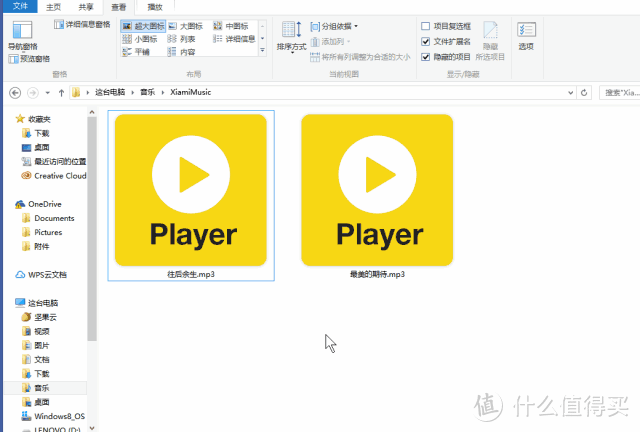Select Extra large icons layout

(x=143, y=26)
